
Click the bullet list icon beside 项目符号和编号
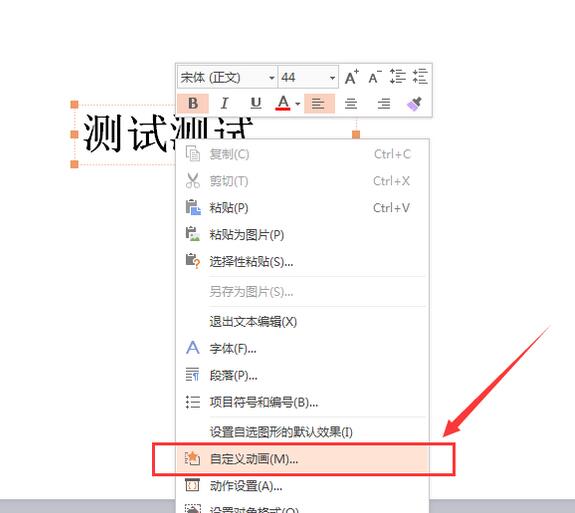193,402
